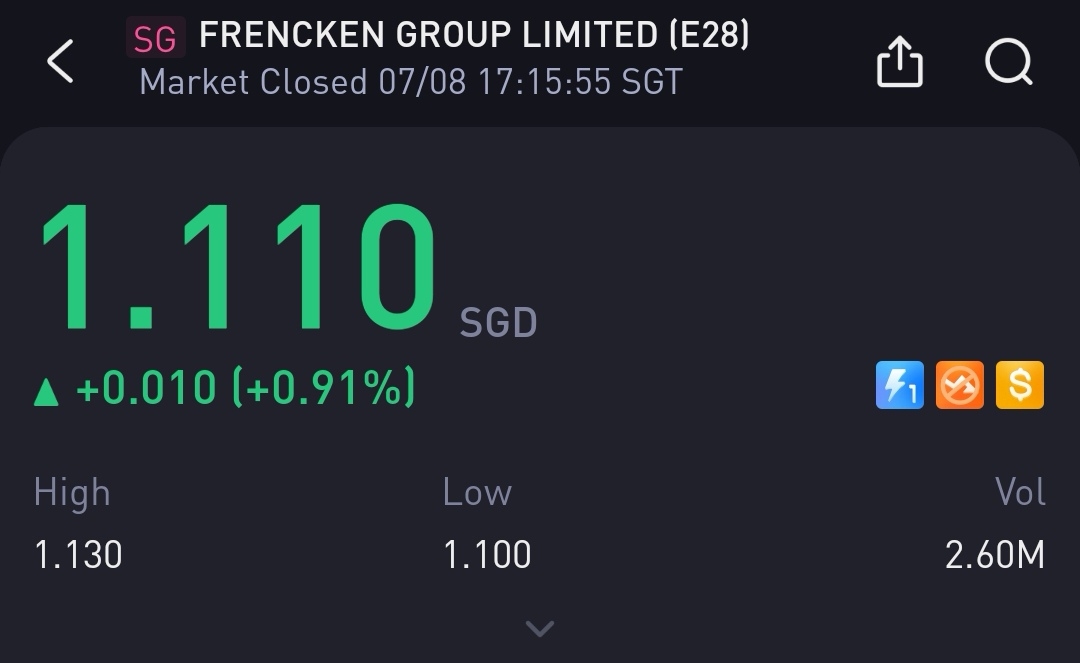Image resolution: width=1080 pixels, height=663 pixels.
Task: Tap the yellow dollar sign badge
Action: (x=1020, y=385)
